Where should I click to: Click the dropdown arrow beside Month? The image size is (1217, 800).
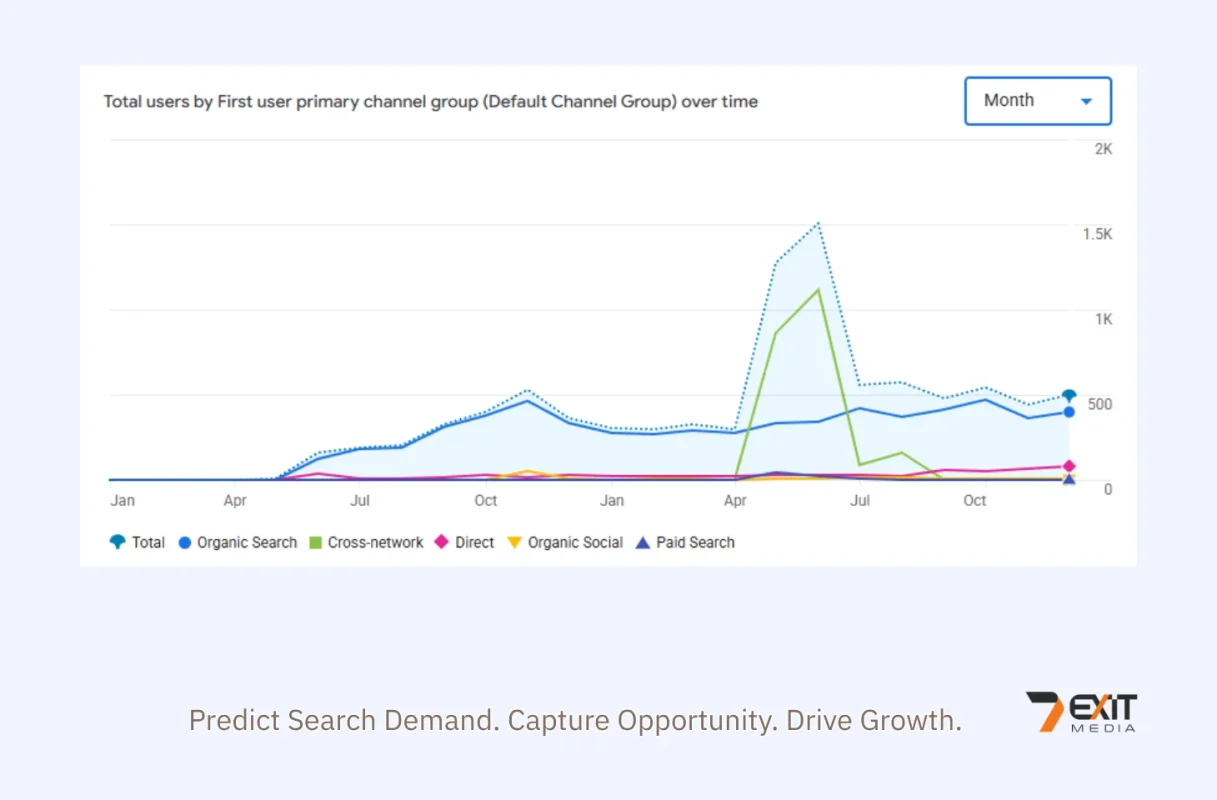pyautogui.click(x=1087, y=101)
